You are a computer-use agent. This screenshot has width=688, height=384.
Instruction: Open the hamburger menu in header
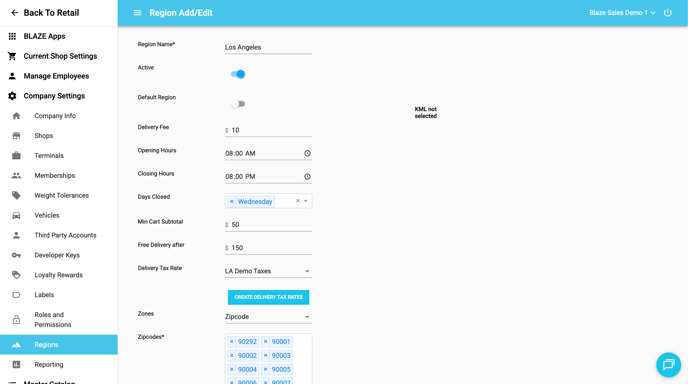[137, 13]
